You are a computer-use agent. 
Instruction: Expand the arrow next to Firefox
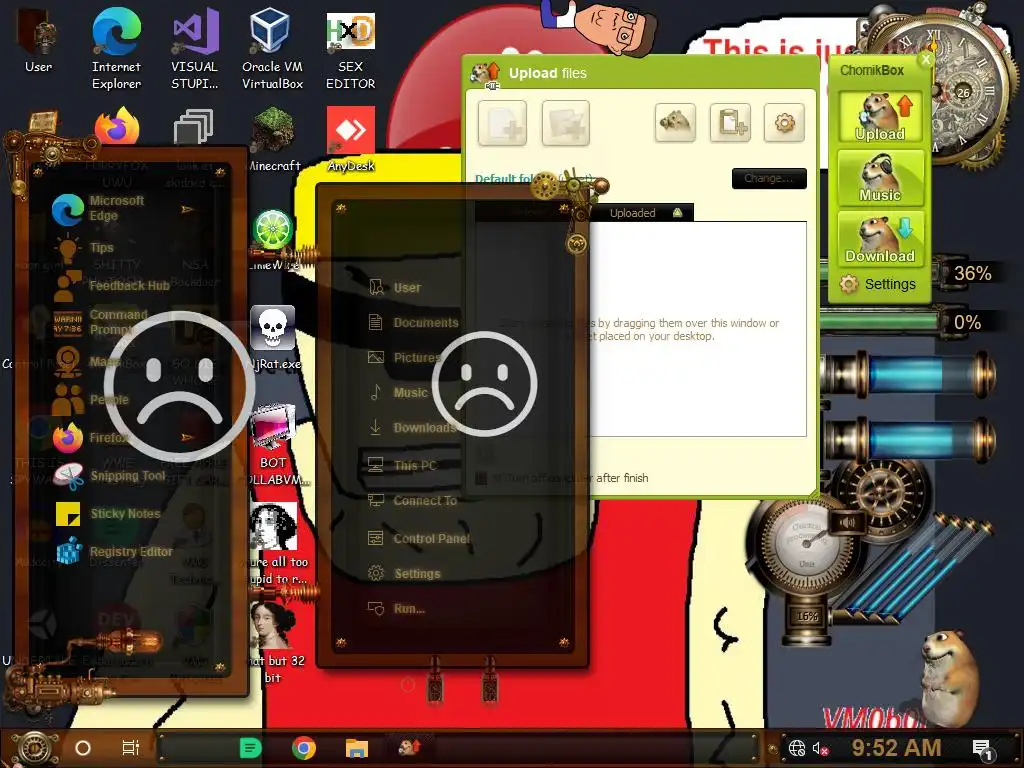click(x=187, y=437)
